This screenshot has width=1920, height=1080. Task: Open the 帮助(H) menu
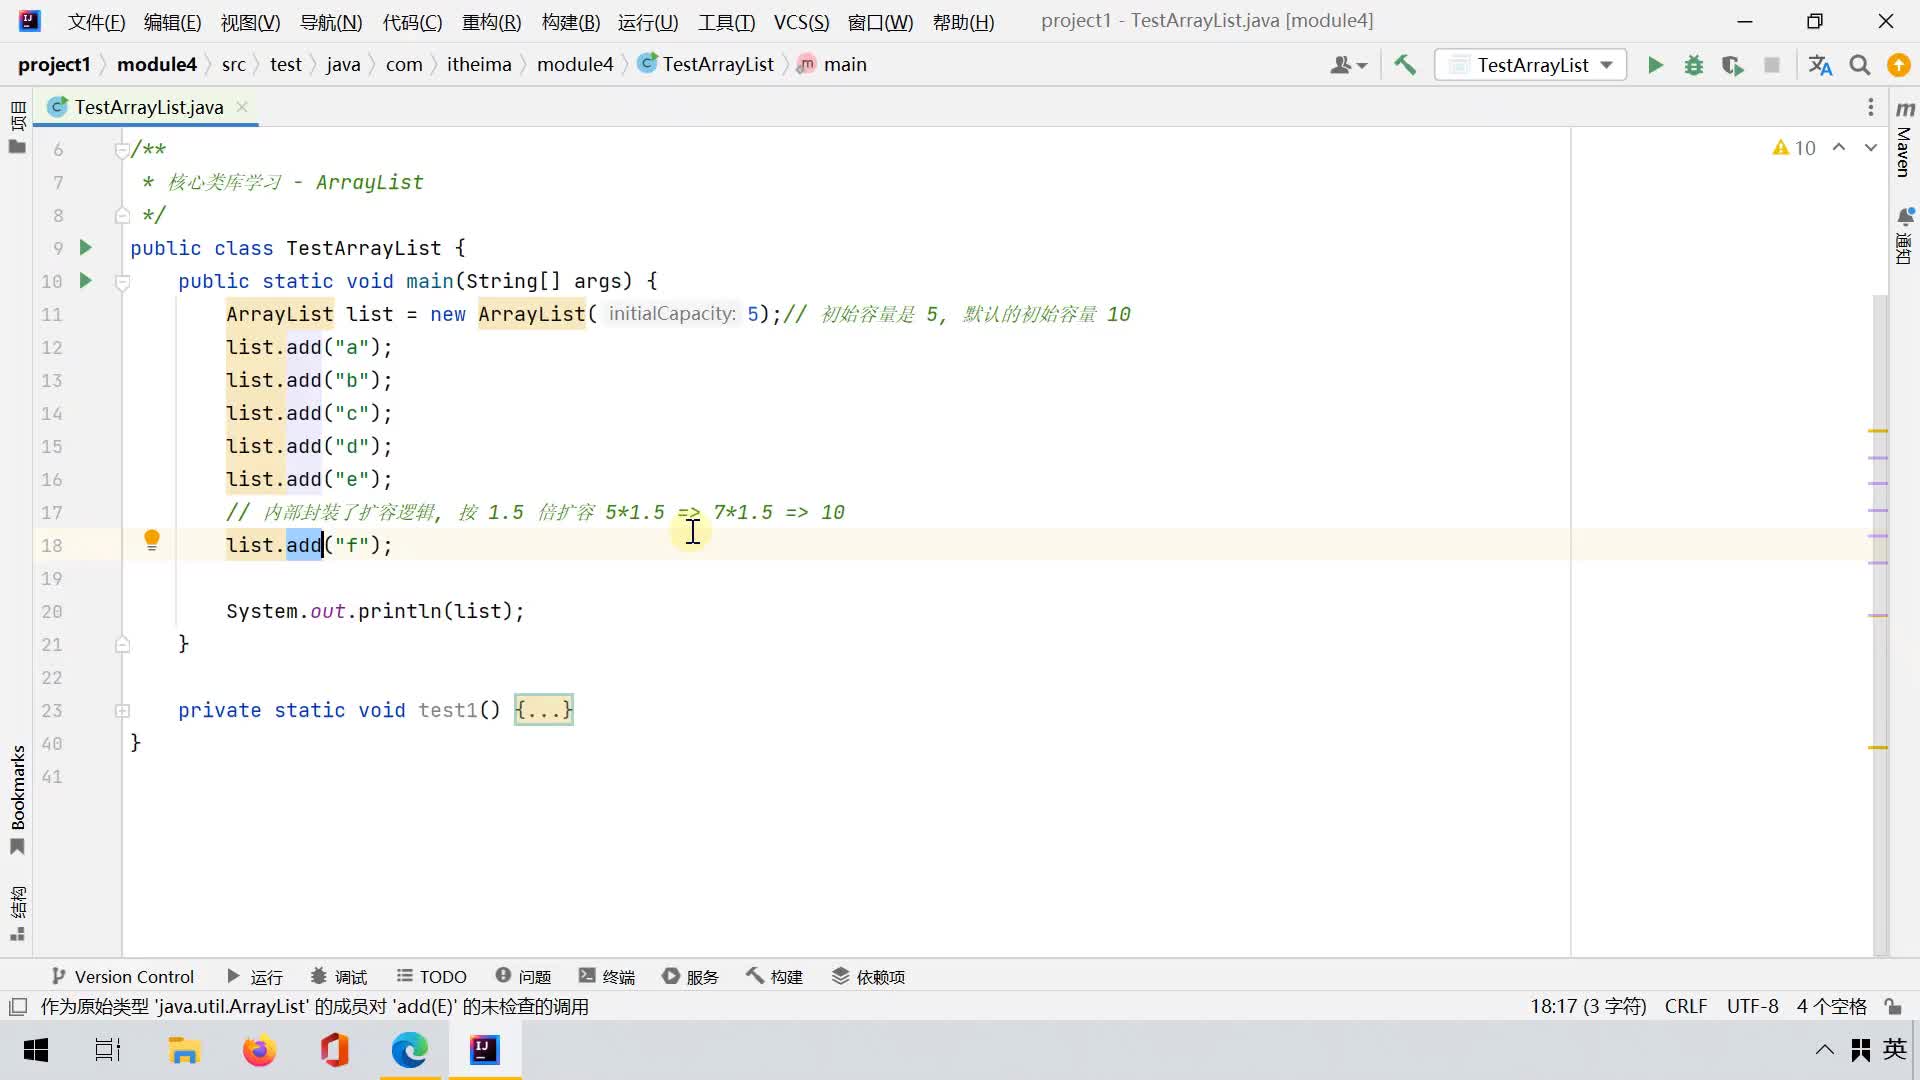[x=963, y=22]
